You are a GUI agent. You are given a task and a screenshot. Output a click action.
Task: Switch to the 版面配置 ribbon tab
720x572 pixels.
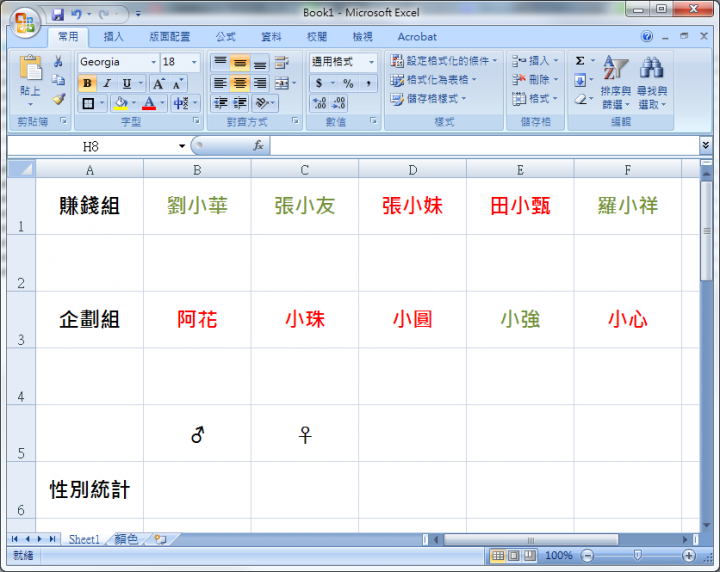coord(169,37)
